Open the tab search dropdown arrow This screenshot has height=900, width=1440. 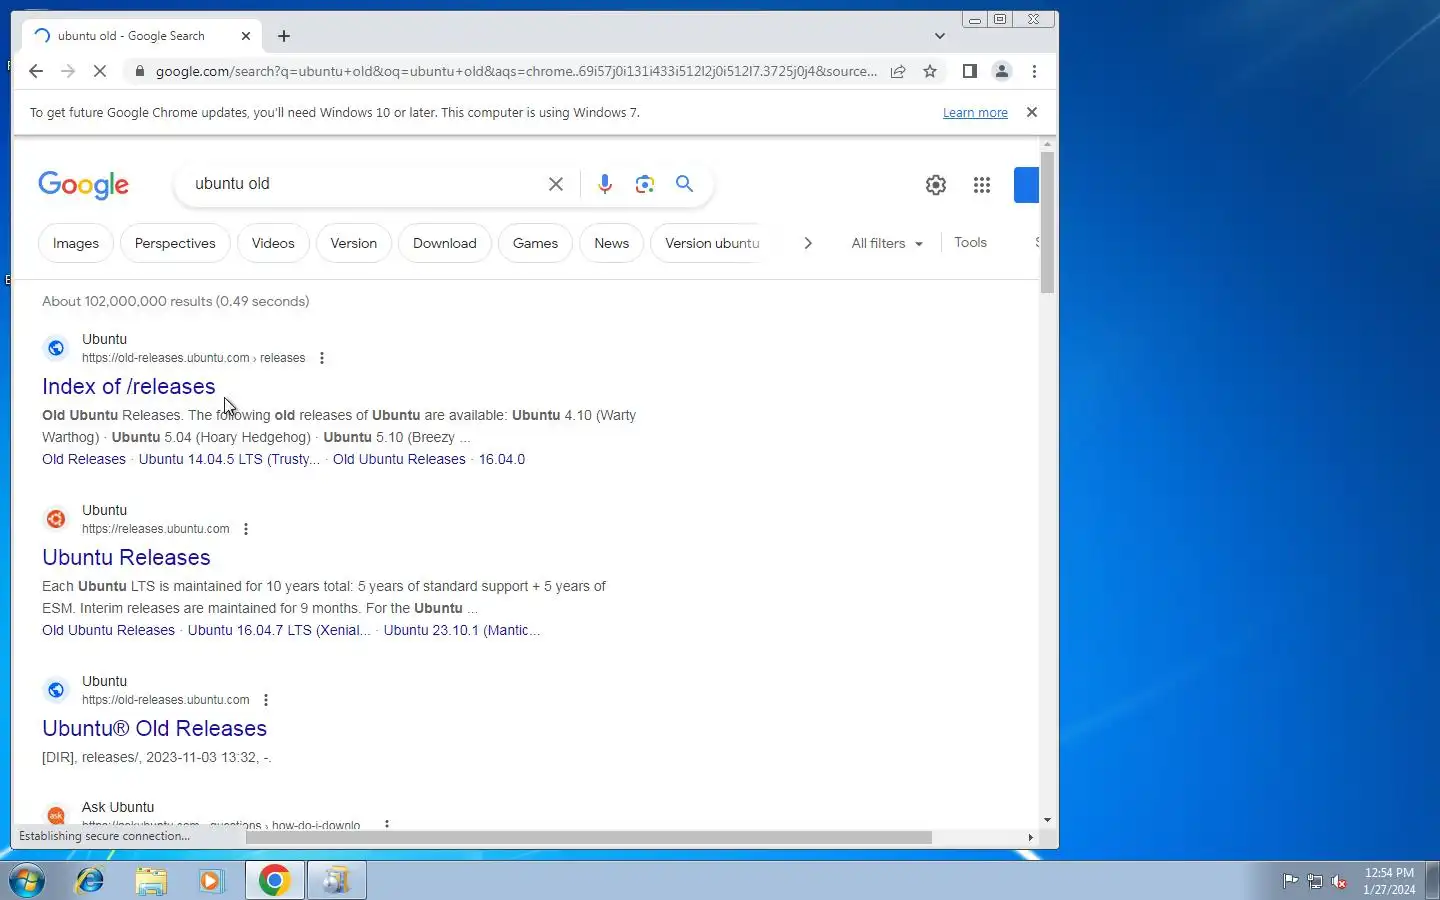940,36
